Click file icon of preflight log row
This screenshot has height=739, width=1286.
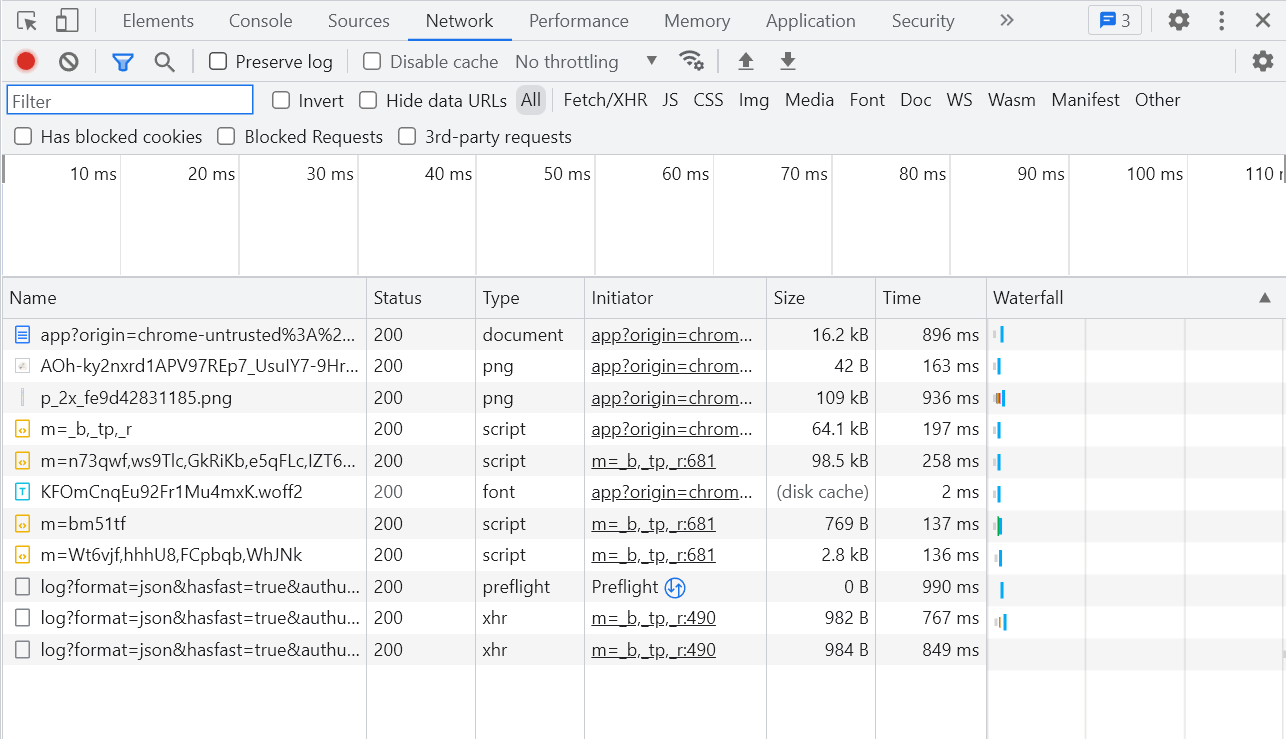(22, 587)
